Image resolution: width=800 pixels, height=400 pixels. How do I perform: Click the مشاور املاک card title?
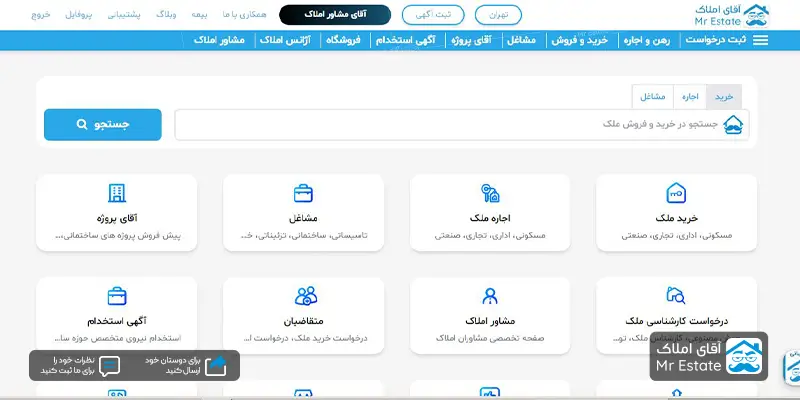490,321
